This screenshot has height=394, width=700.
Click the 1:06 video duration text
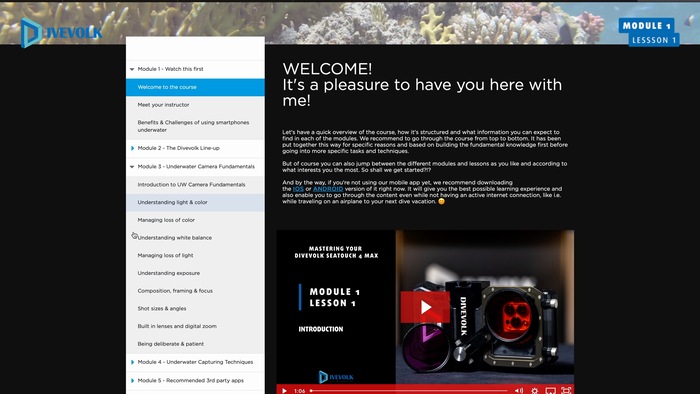tap(300, 391)
